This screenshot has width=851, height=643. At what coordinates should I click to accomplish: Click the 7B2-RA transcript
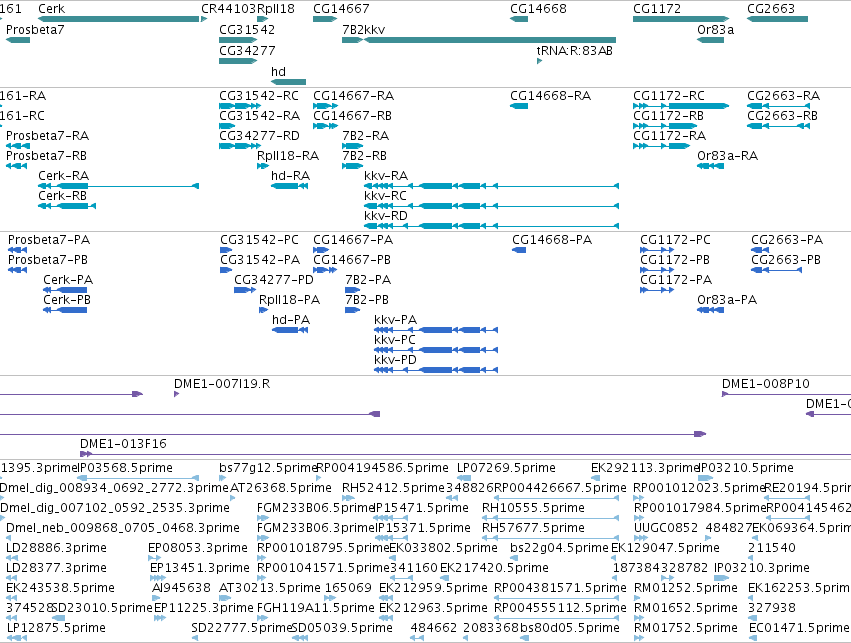click(352, 146)
